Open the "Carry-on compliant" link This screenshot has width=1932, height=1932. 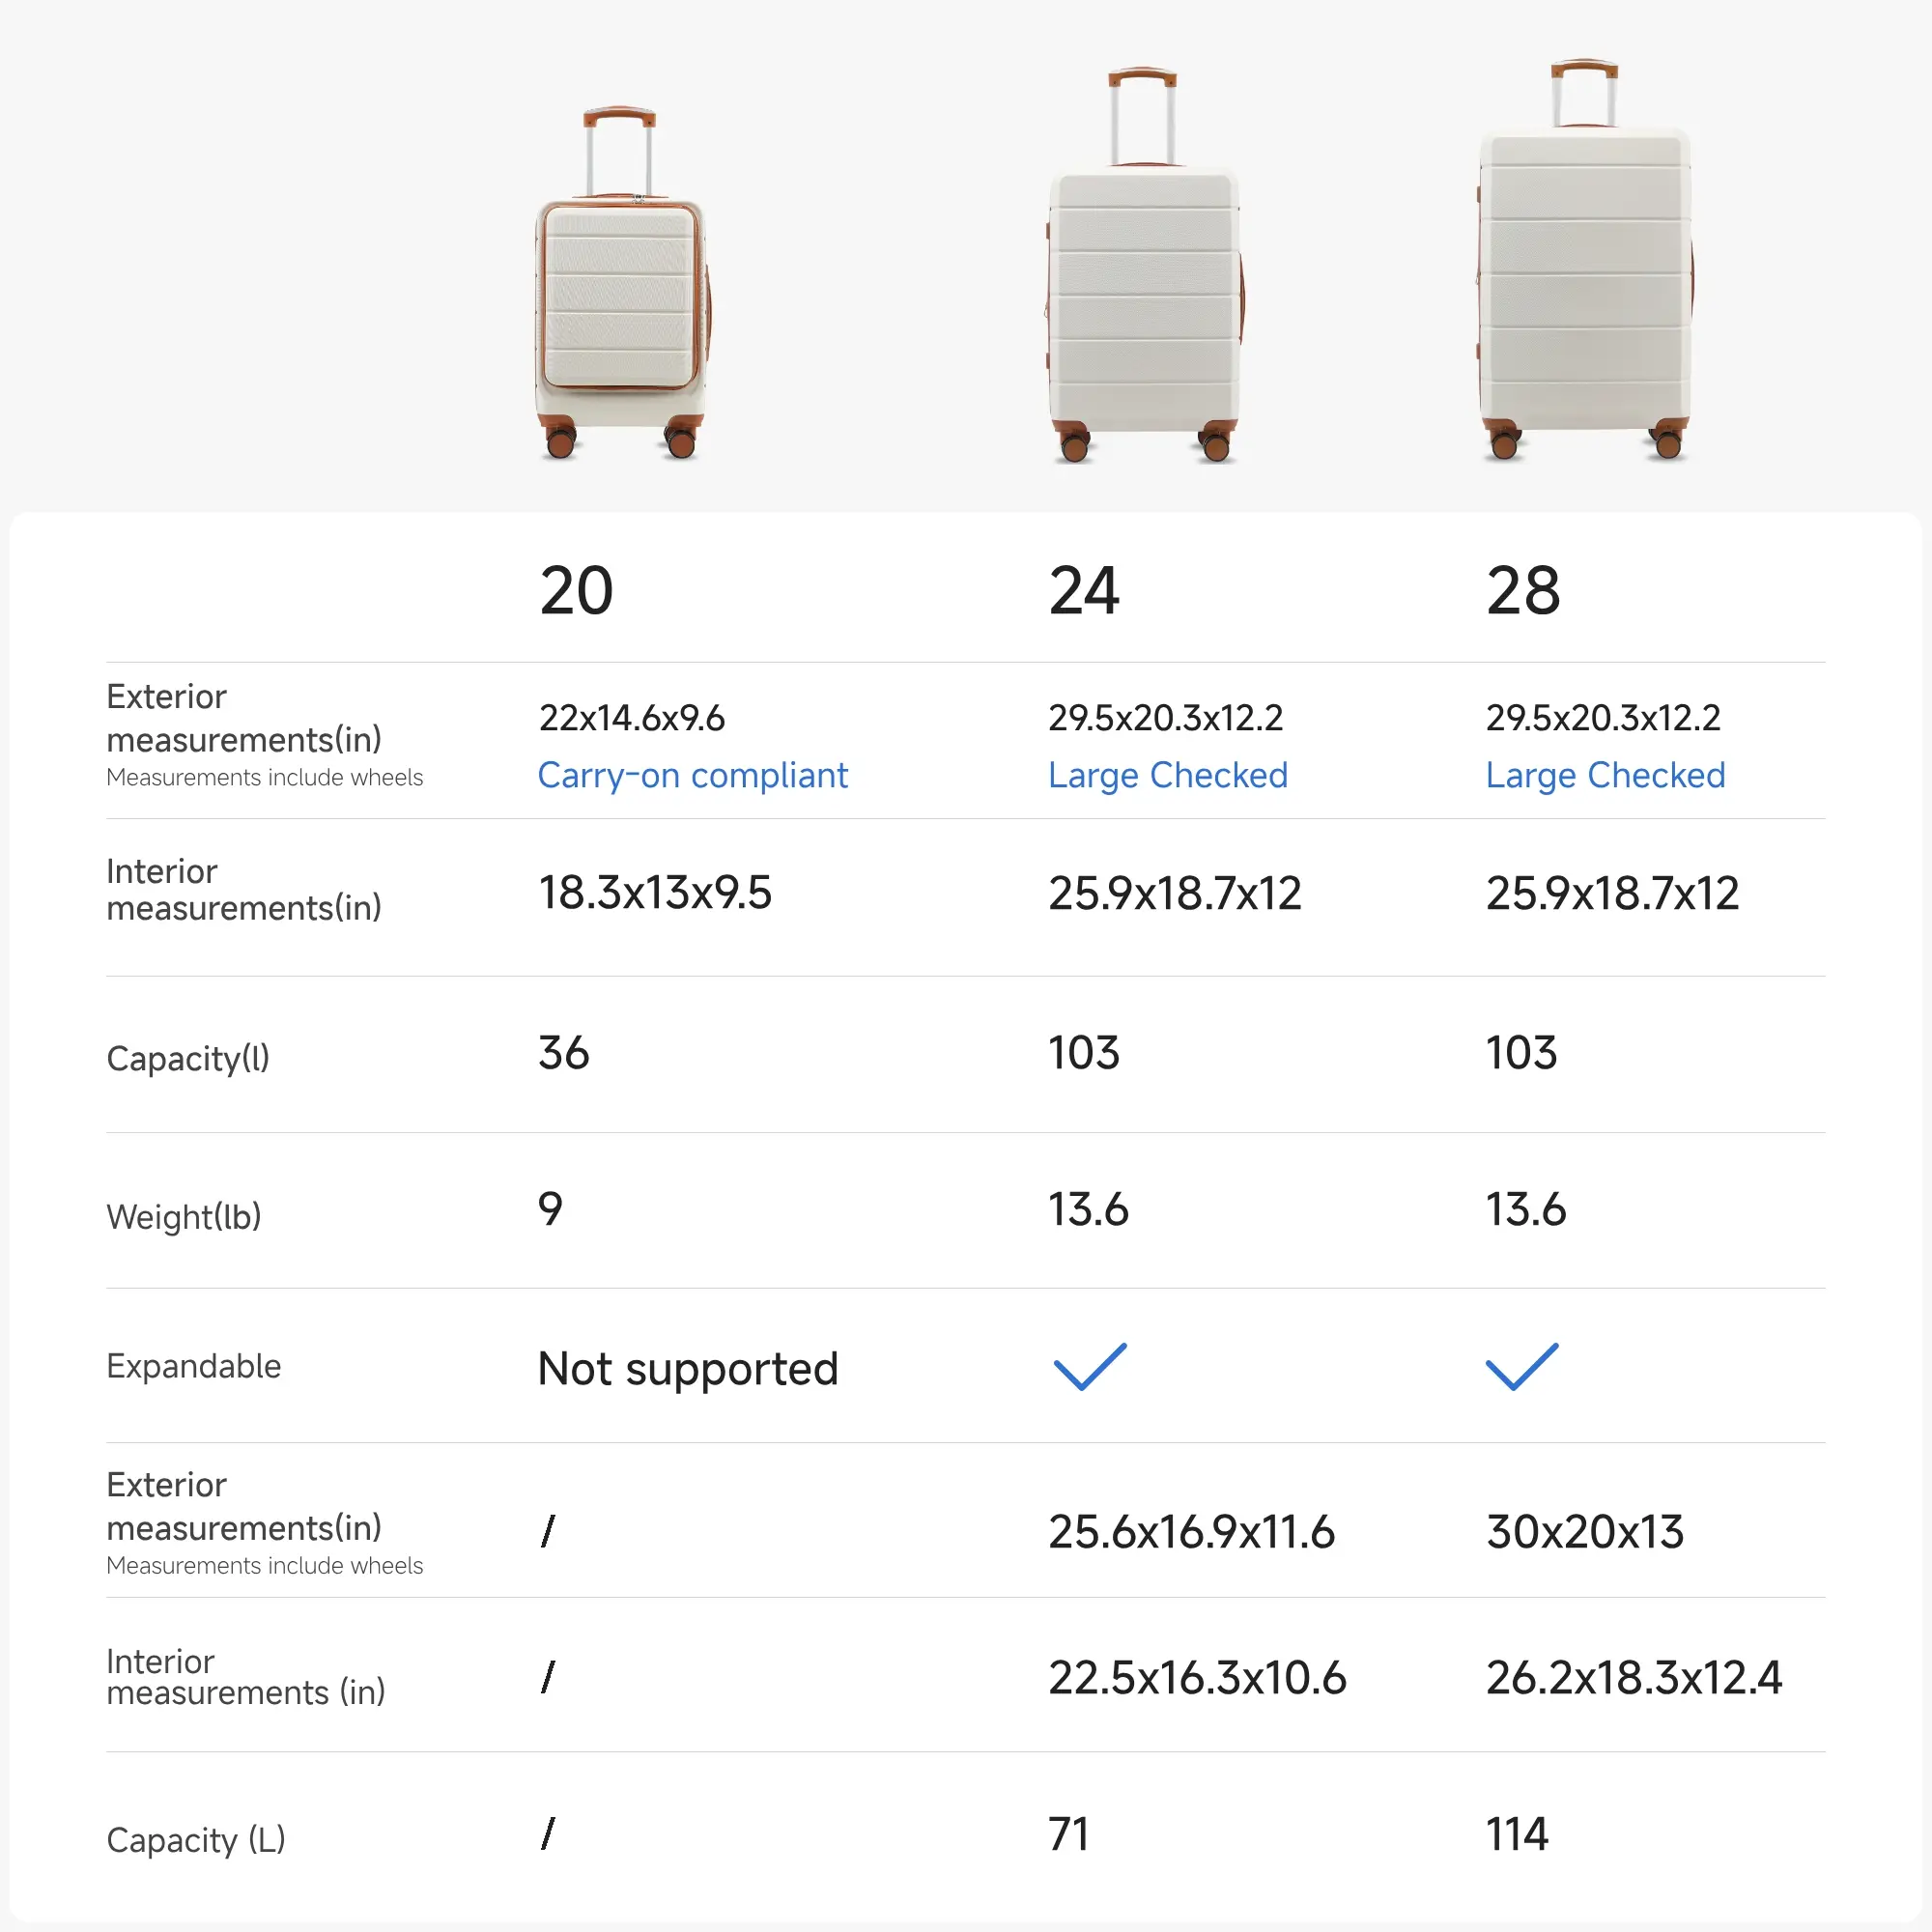coord(692,776)
